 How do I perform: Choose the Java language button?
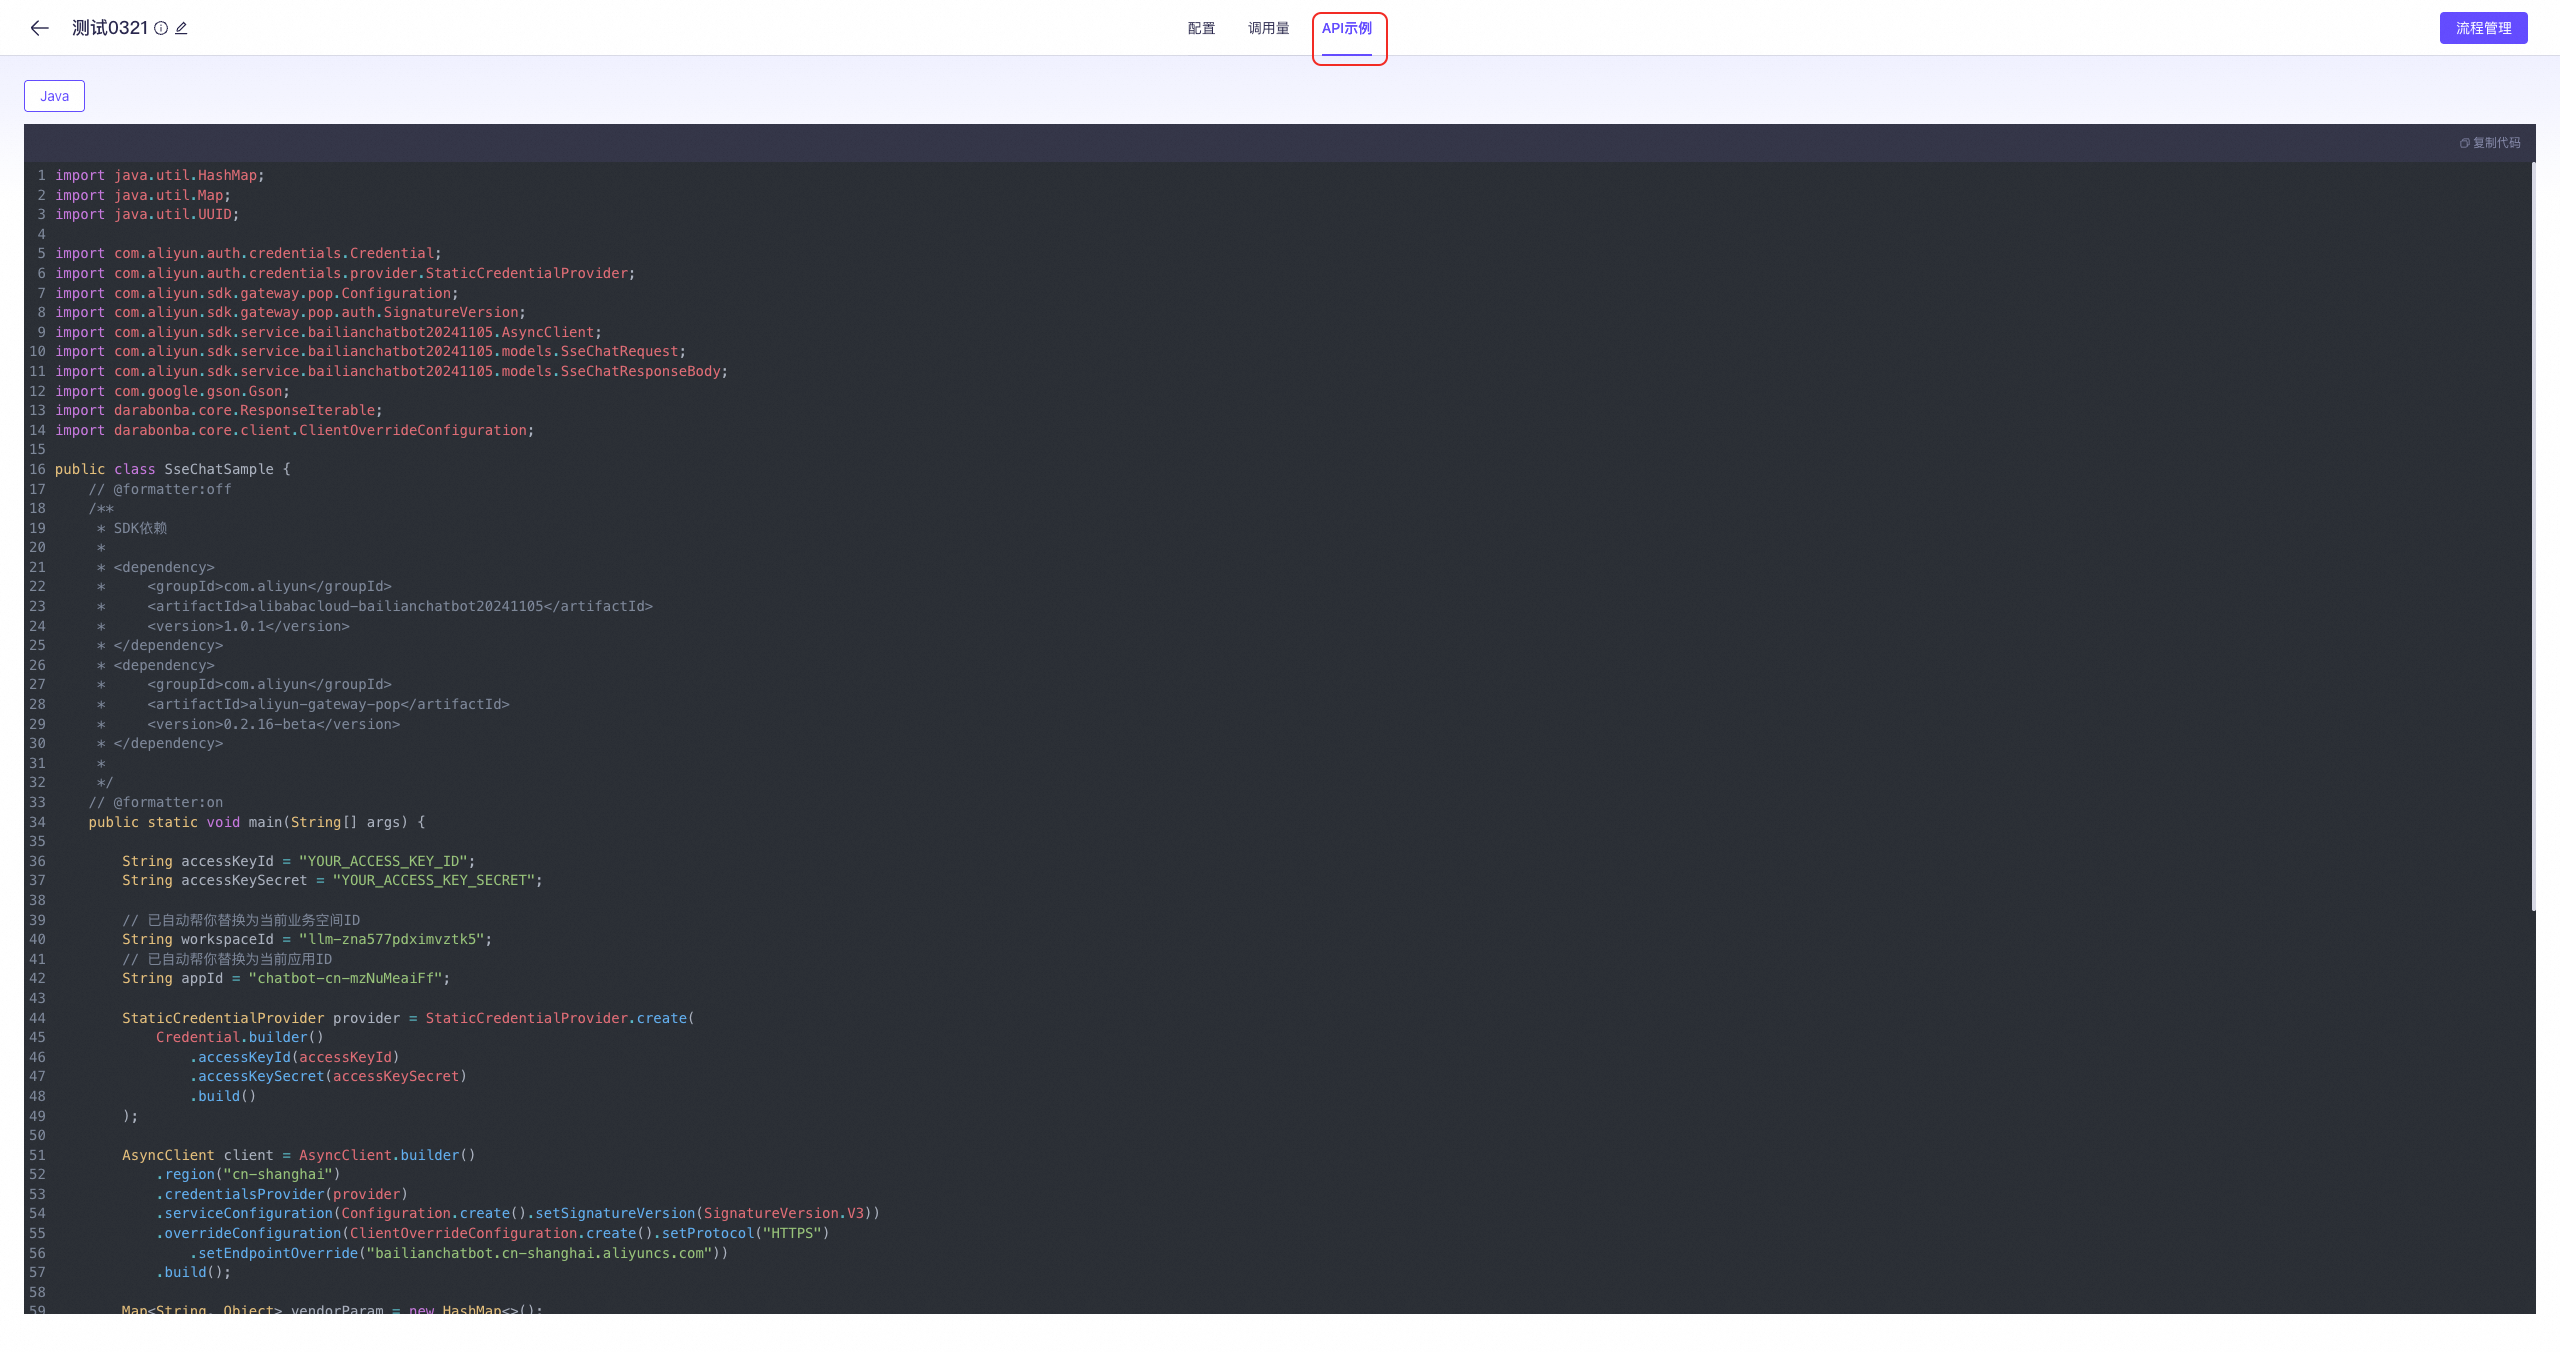54,96
